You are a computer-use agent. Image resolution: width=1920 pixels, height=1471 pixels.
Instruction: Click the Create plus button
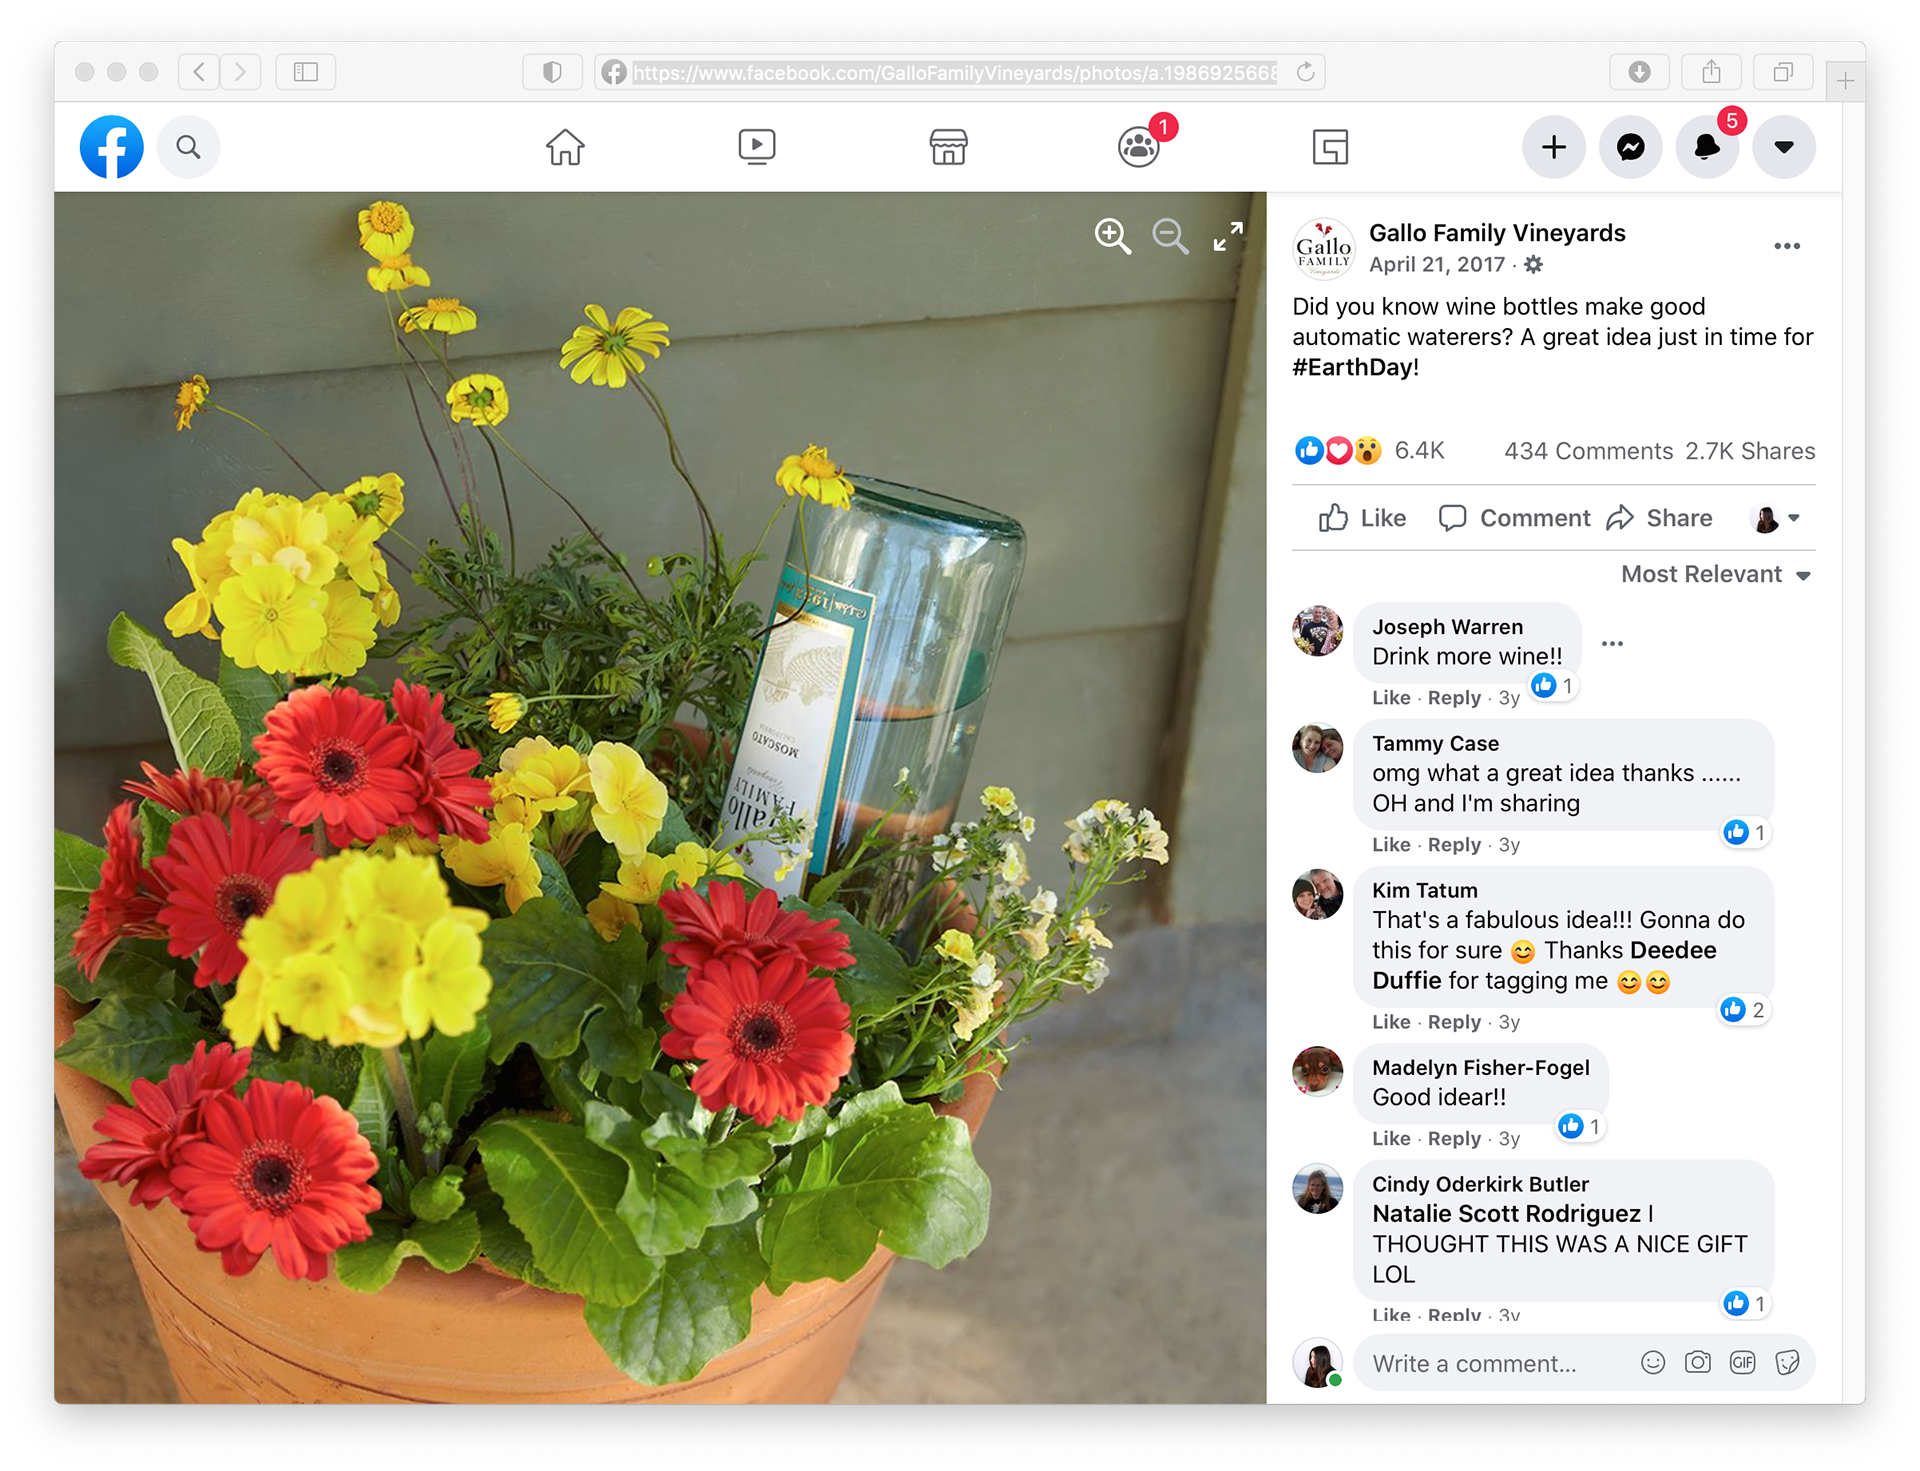[1553, 147]
